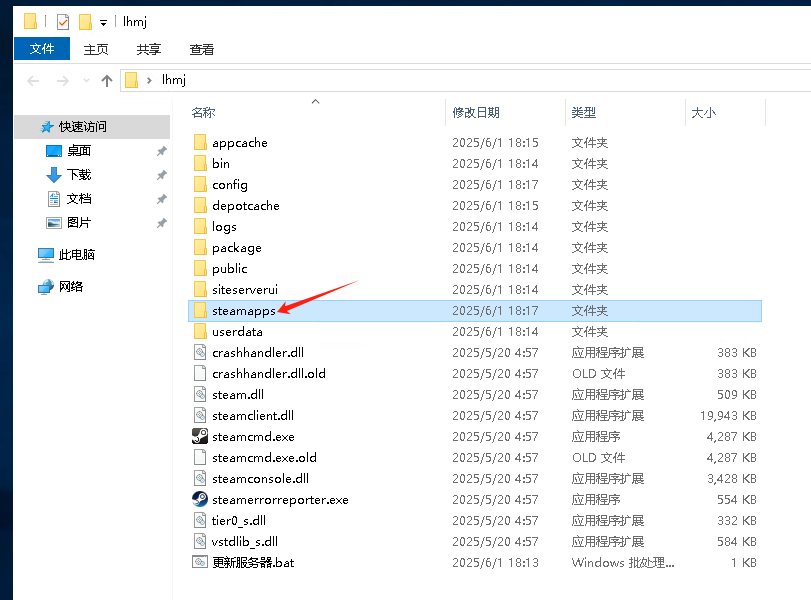
Task: Select the steamapps folder icon
Action: [x=200, y=310]
